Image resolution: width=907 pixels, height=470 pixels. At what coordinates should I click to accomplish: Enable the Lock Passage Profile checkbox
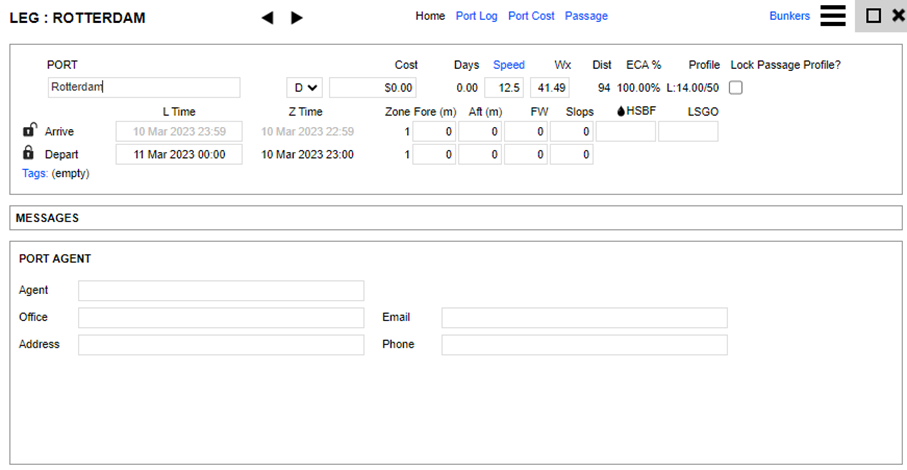coord(736,88)
